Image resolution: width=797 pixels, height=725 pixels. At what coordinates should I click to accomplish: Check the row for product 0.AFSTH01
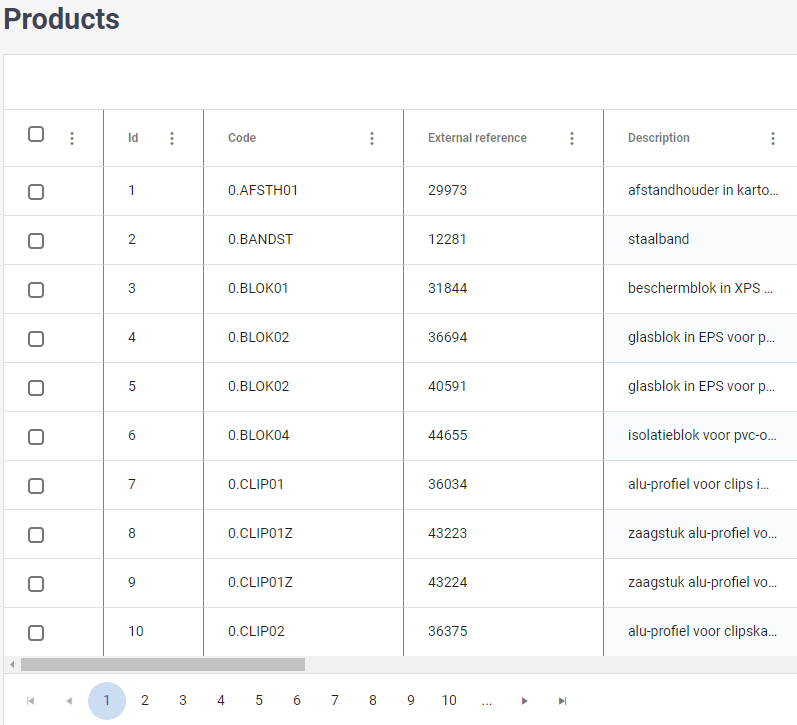click(x=36, y=192)
